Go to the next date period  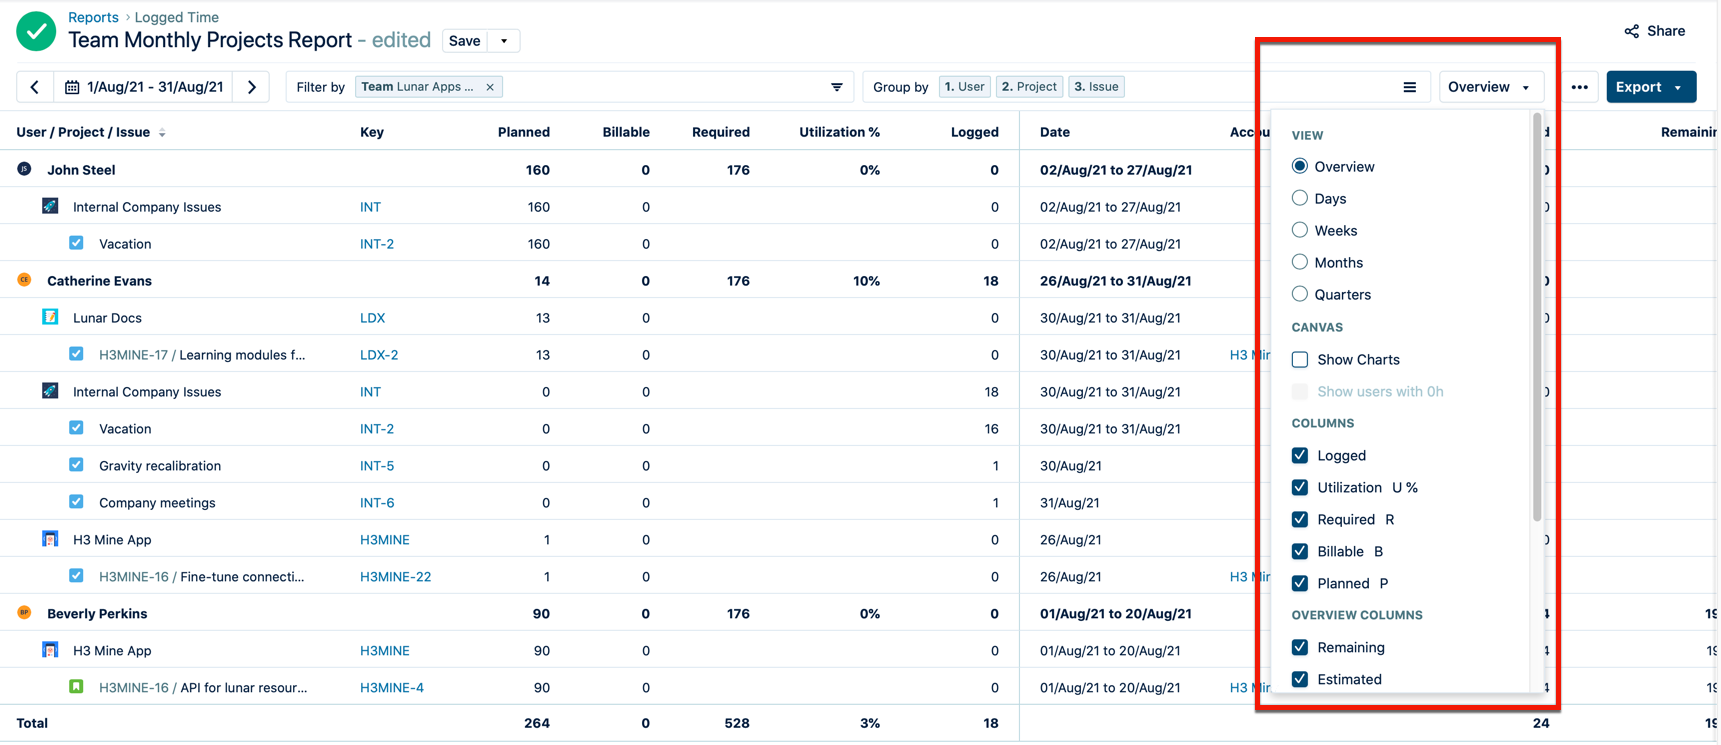click(x=252, y=87)
